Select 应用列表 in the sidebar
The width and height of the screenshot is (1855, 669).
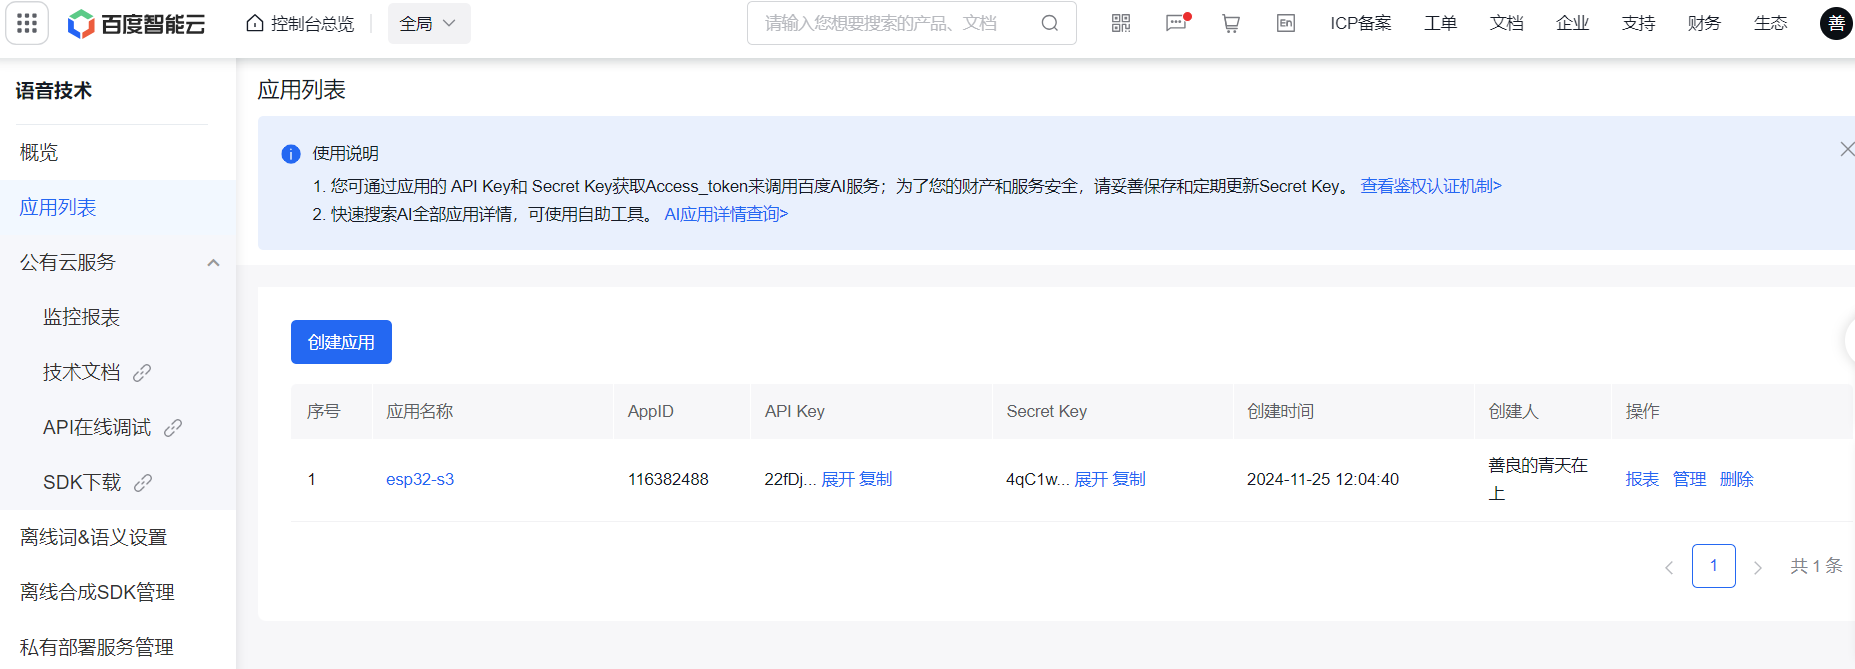118,207
